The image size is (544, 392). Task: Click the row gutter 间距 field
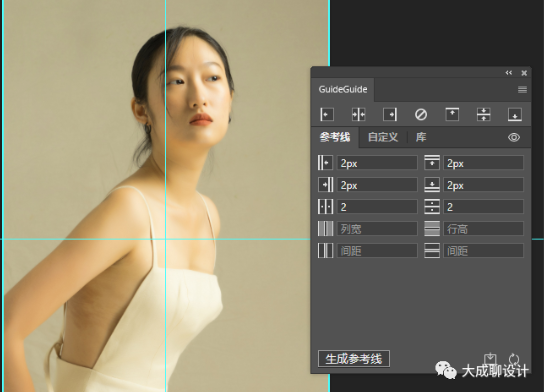click(x=484, y=251)
